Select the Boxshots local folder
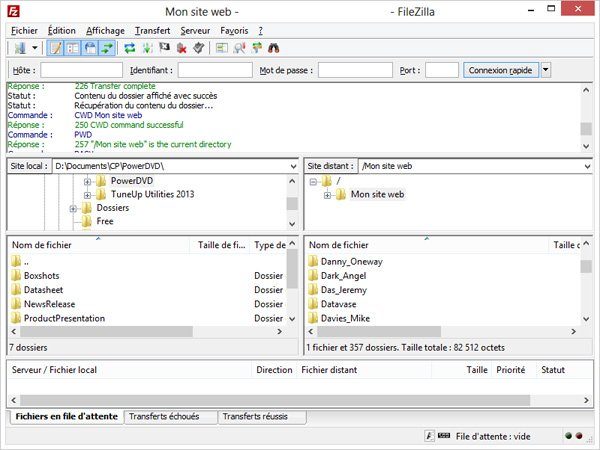Viewport: 600px width, 450px height. pyautogui.click(x=41, y=276)
